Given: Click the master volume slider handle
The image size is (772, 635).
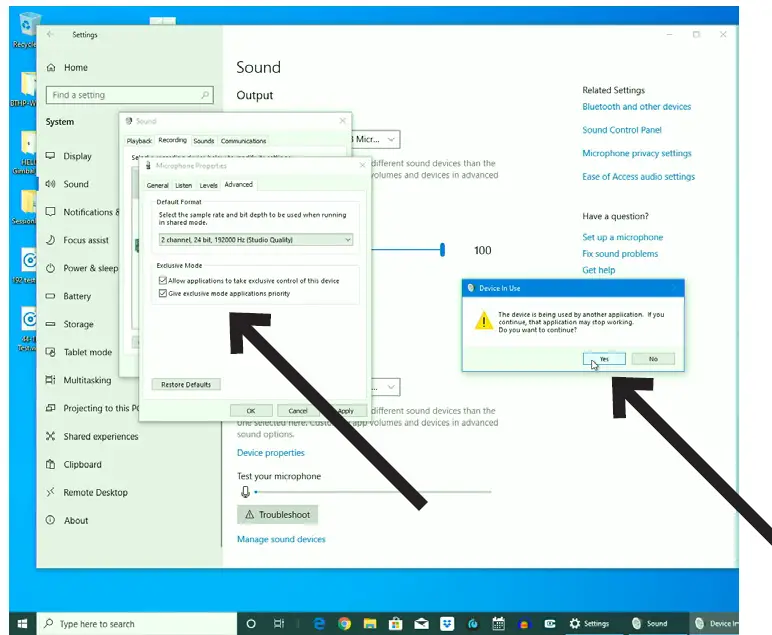Looking at the screenshot, I should click(x=443, y=250).
